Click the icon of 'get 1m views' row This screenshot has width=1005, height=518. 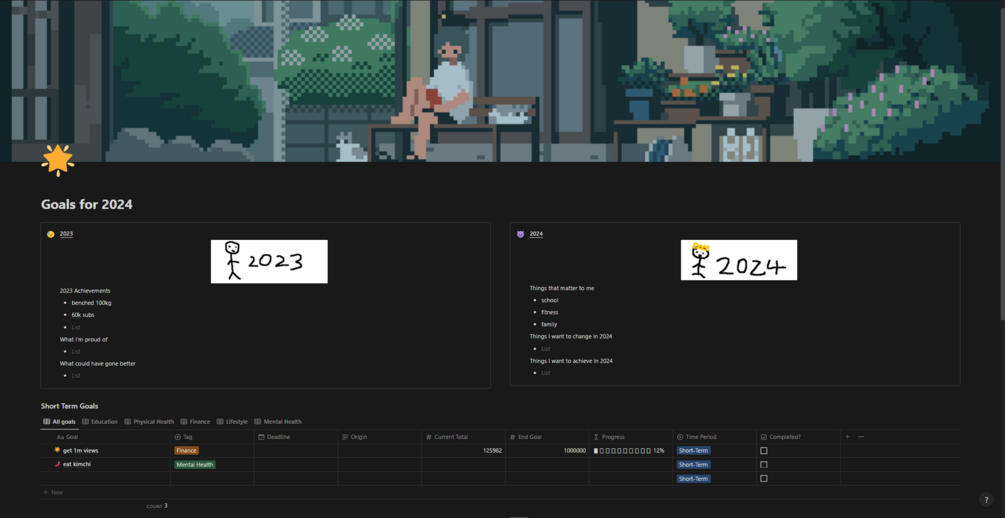pos(58,450)
